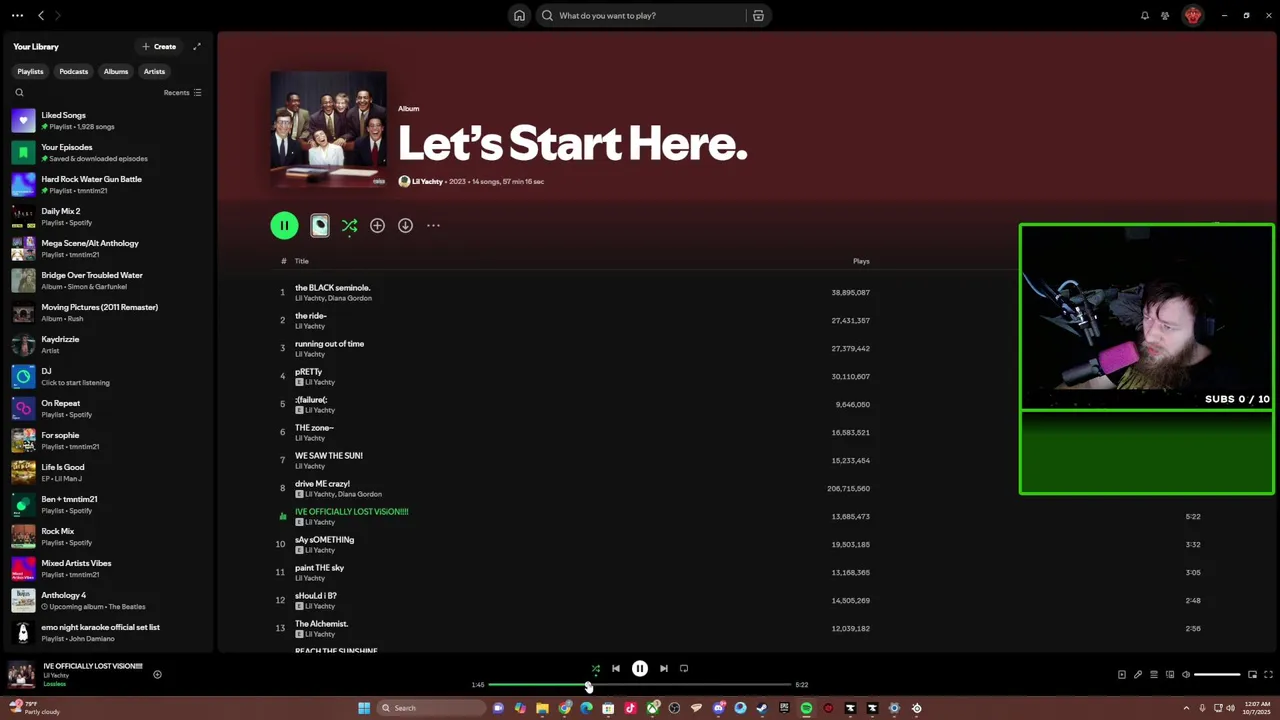
Task: Download the album Let's Start Here
Action: [x=405, y=225]
